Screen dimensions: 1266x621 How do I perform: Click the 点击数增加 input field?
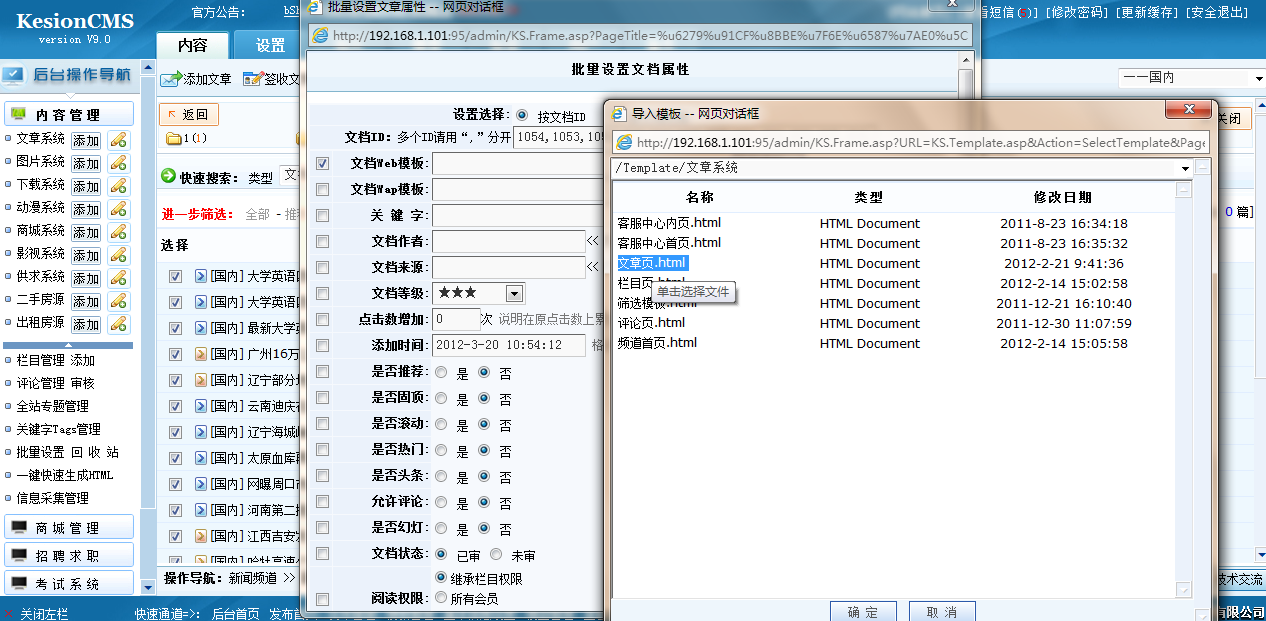(x=456, y=319)
